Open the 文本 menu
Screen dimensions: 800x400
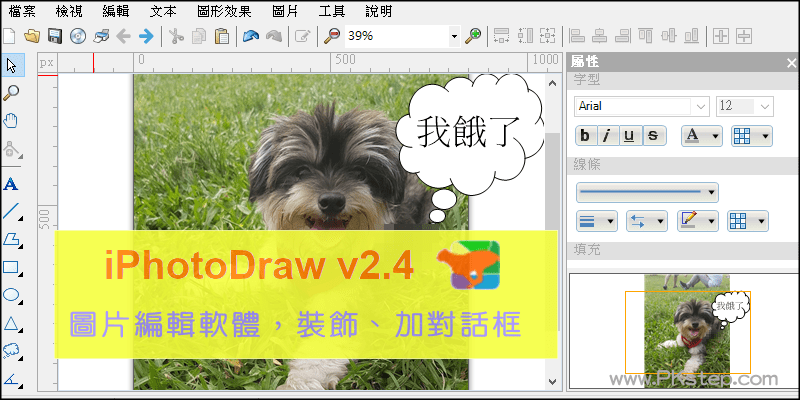tap(163, 11)
